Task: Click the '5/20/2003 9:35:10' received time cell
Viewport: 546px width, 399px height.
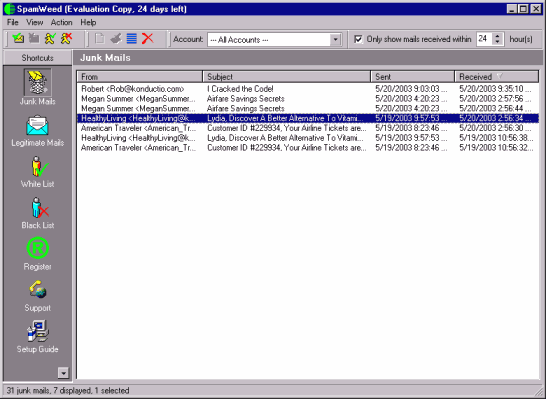Action: [x=495, y=89]
